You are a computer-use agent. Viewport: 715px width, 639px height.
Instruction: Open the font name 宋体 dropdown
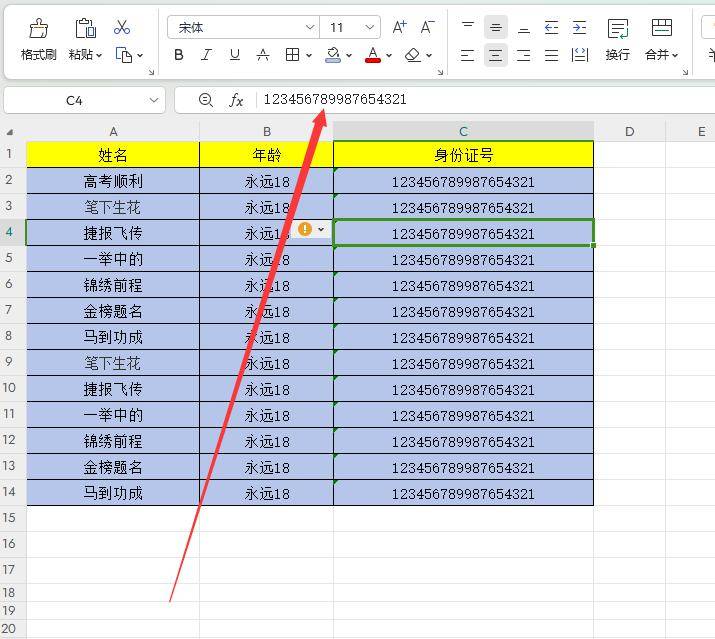coord(310,27)
